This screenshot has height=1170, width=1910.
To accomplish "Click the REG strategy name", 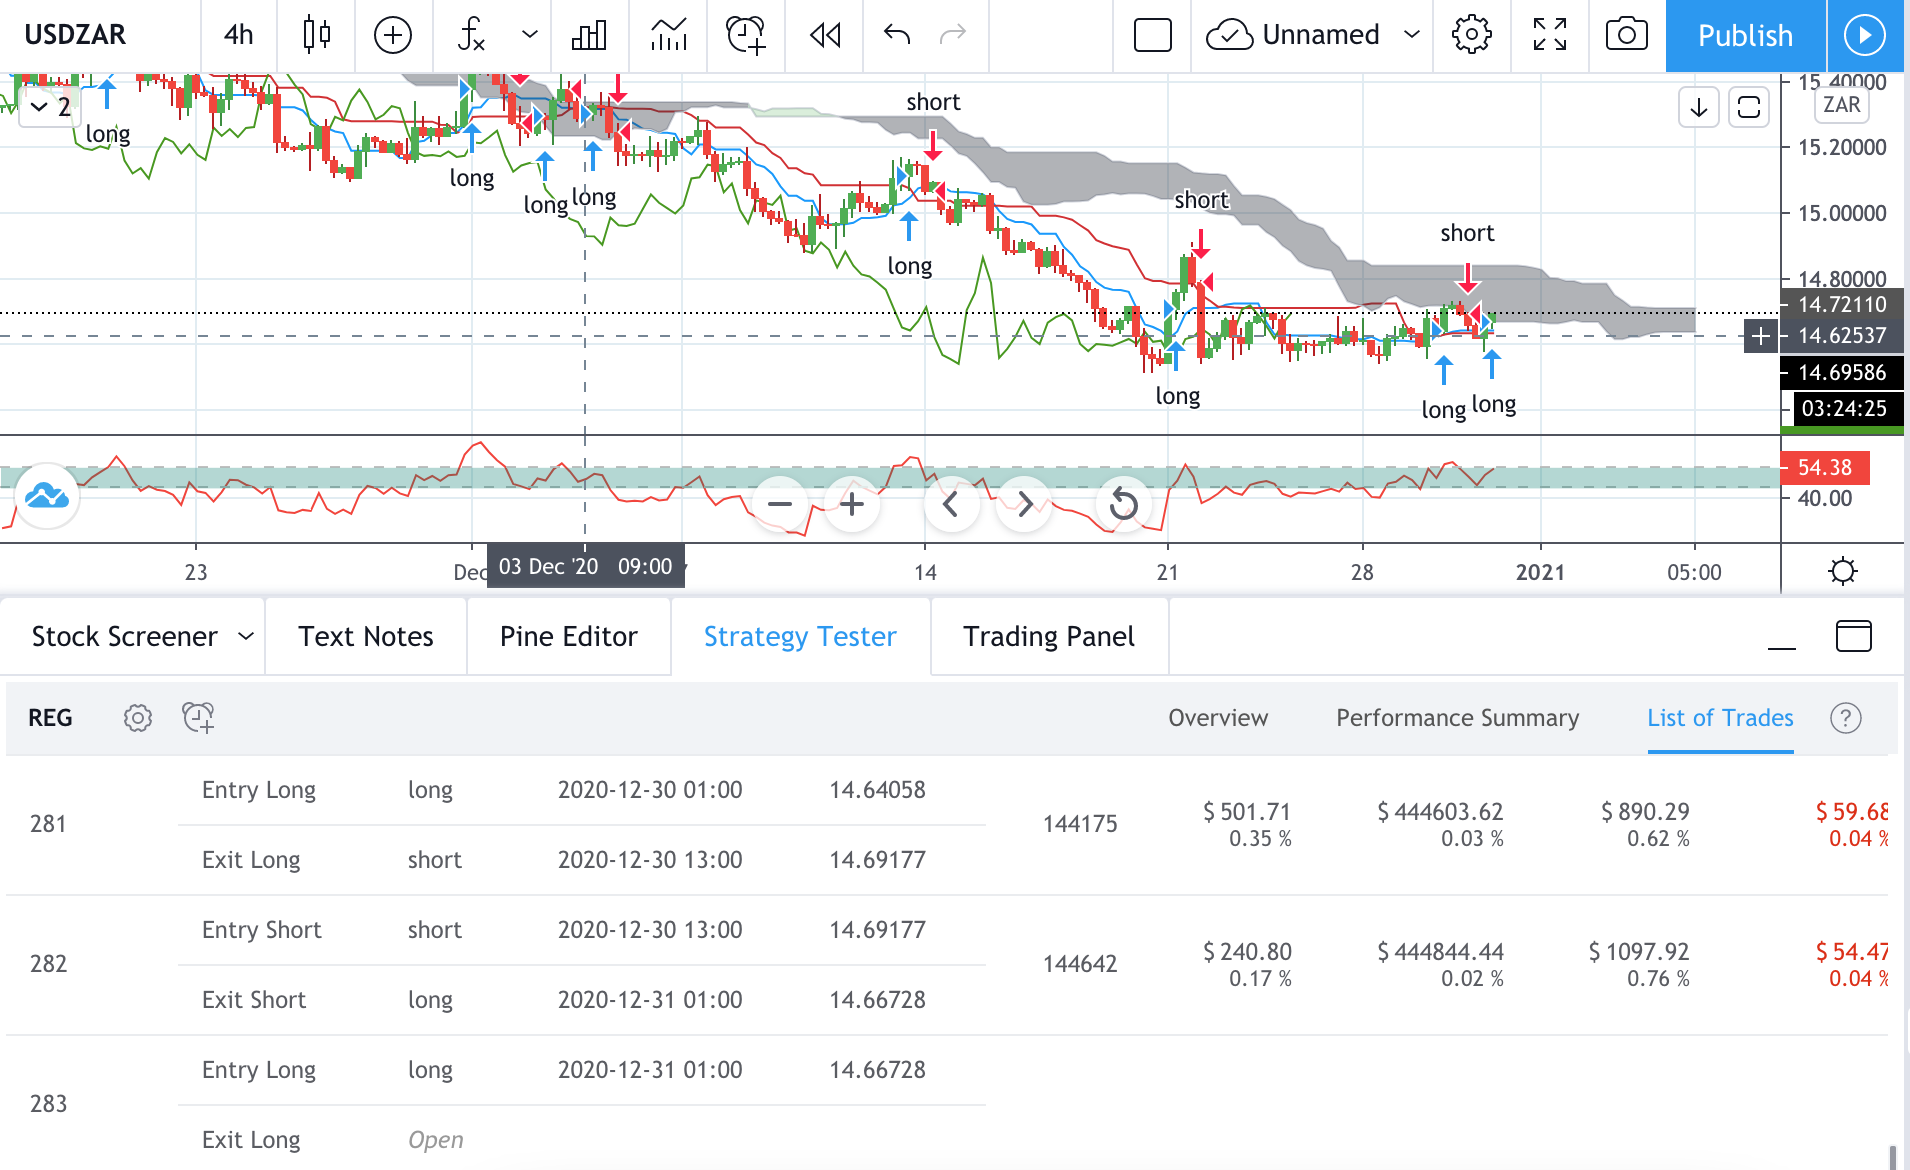I will coord(50,718).
